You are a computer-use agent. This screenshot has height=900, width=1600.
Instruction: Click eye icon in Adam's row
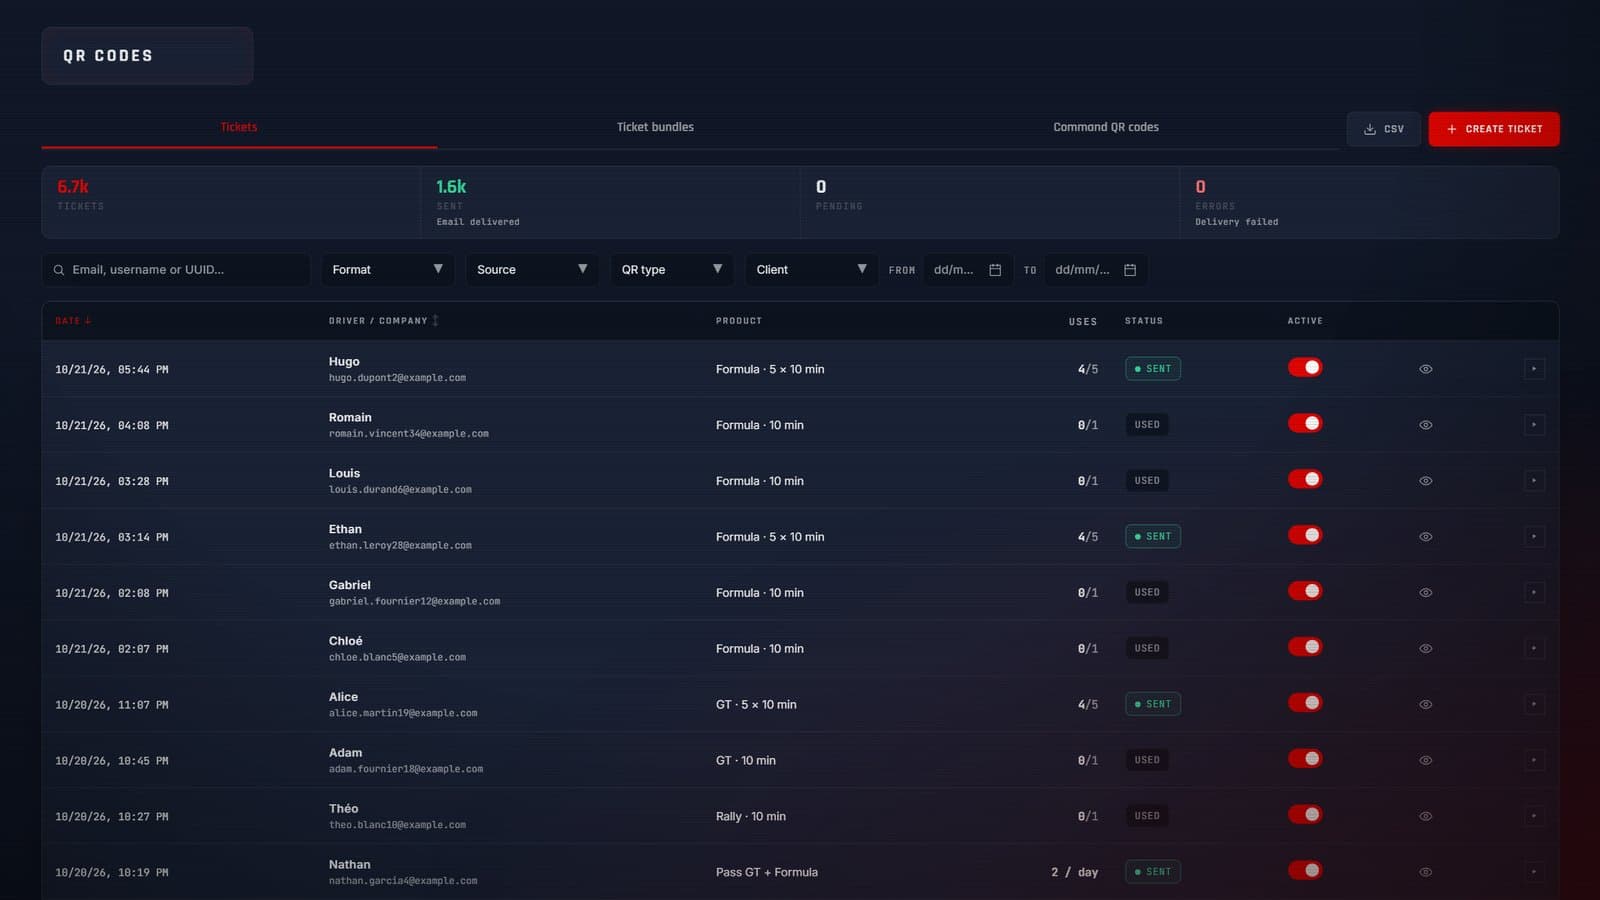pos(1426,761)
